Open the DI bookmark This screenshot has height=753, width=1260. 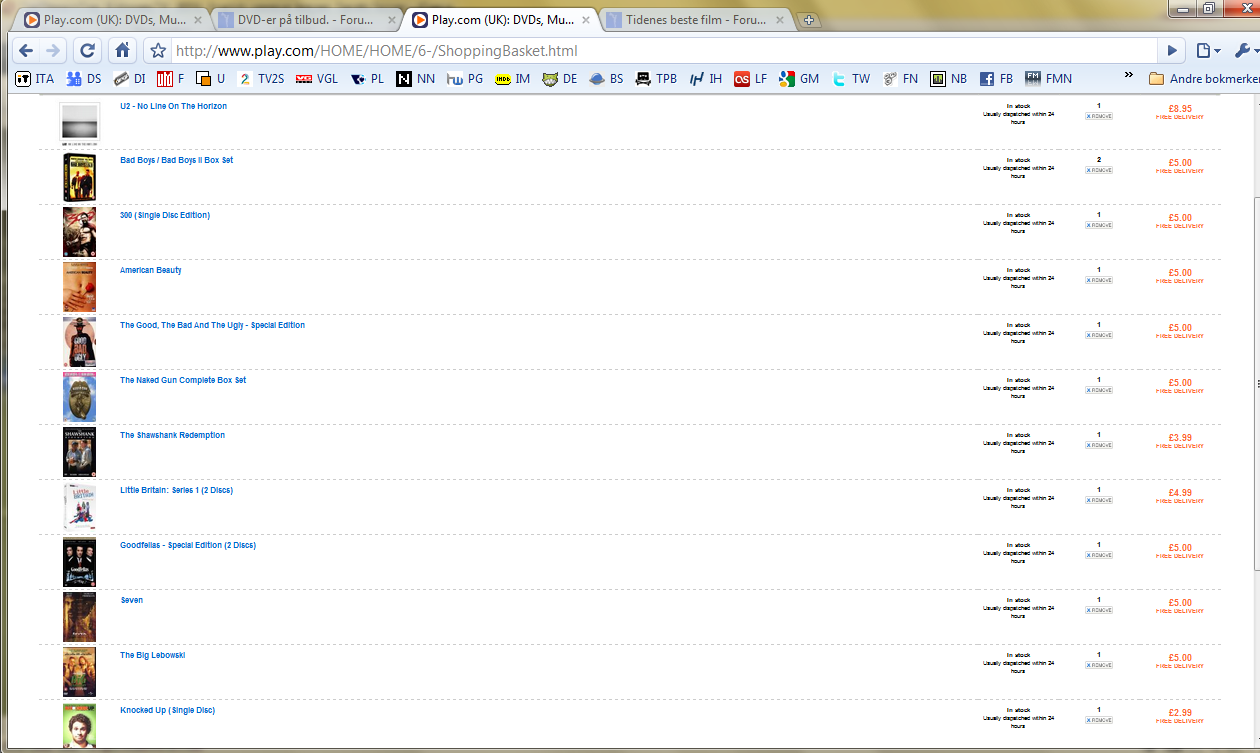(130, 78)
